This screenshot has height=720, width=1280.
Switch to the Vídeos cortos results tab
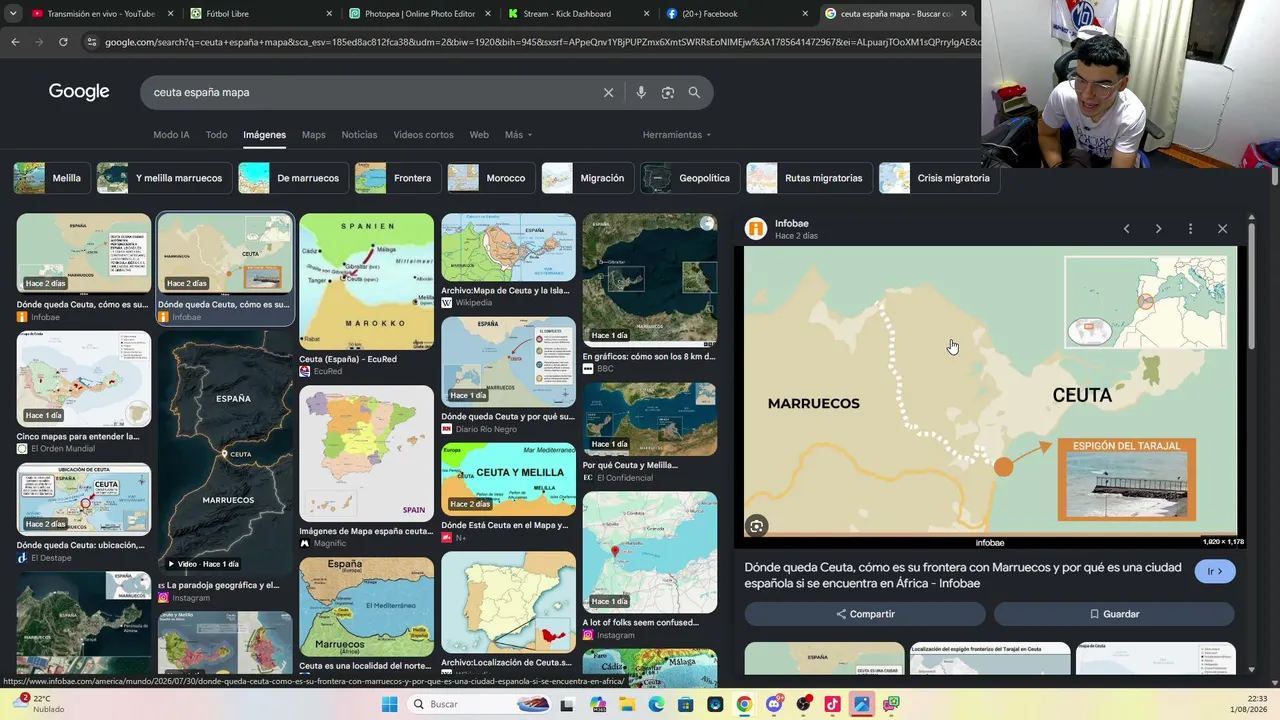tap(423, 135)
